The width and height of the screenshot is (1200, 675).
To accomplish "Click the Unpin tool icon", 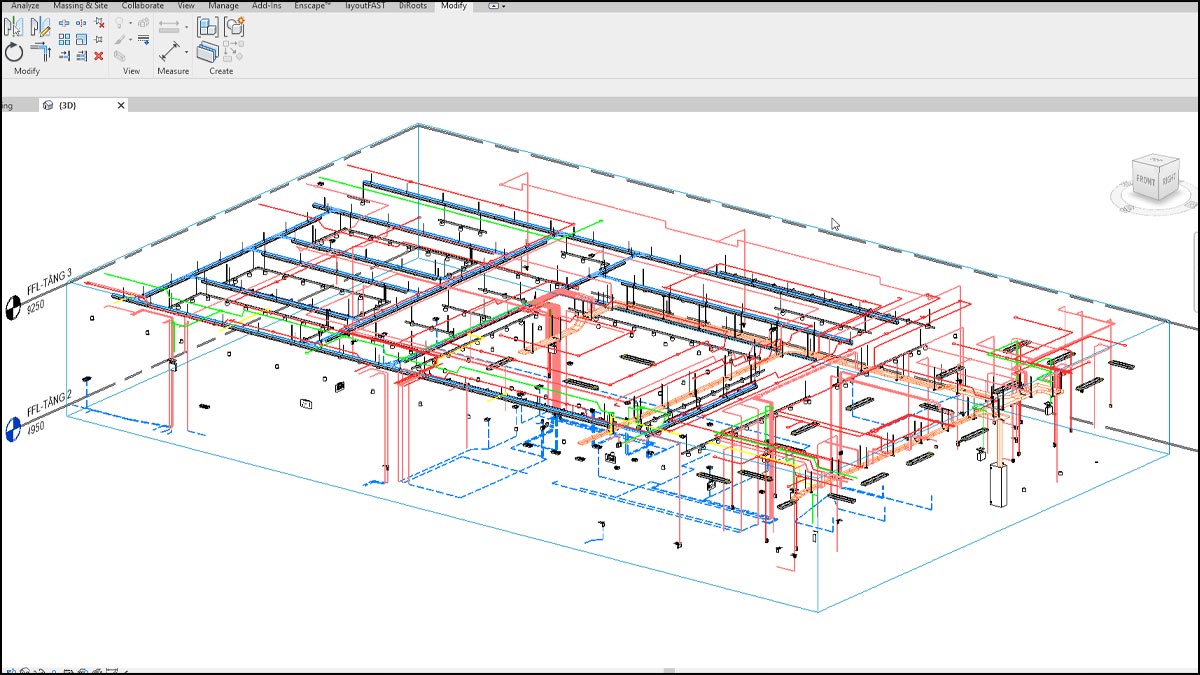I will [99, 22].
